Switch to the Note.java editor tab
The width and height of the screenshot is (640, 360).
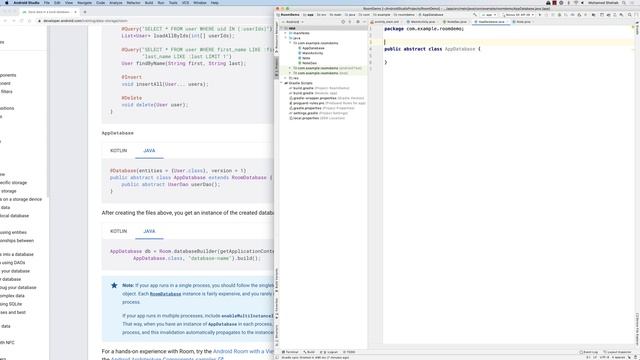[523, 22]
